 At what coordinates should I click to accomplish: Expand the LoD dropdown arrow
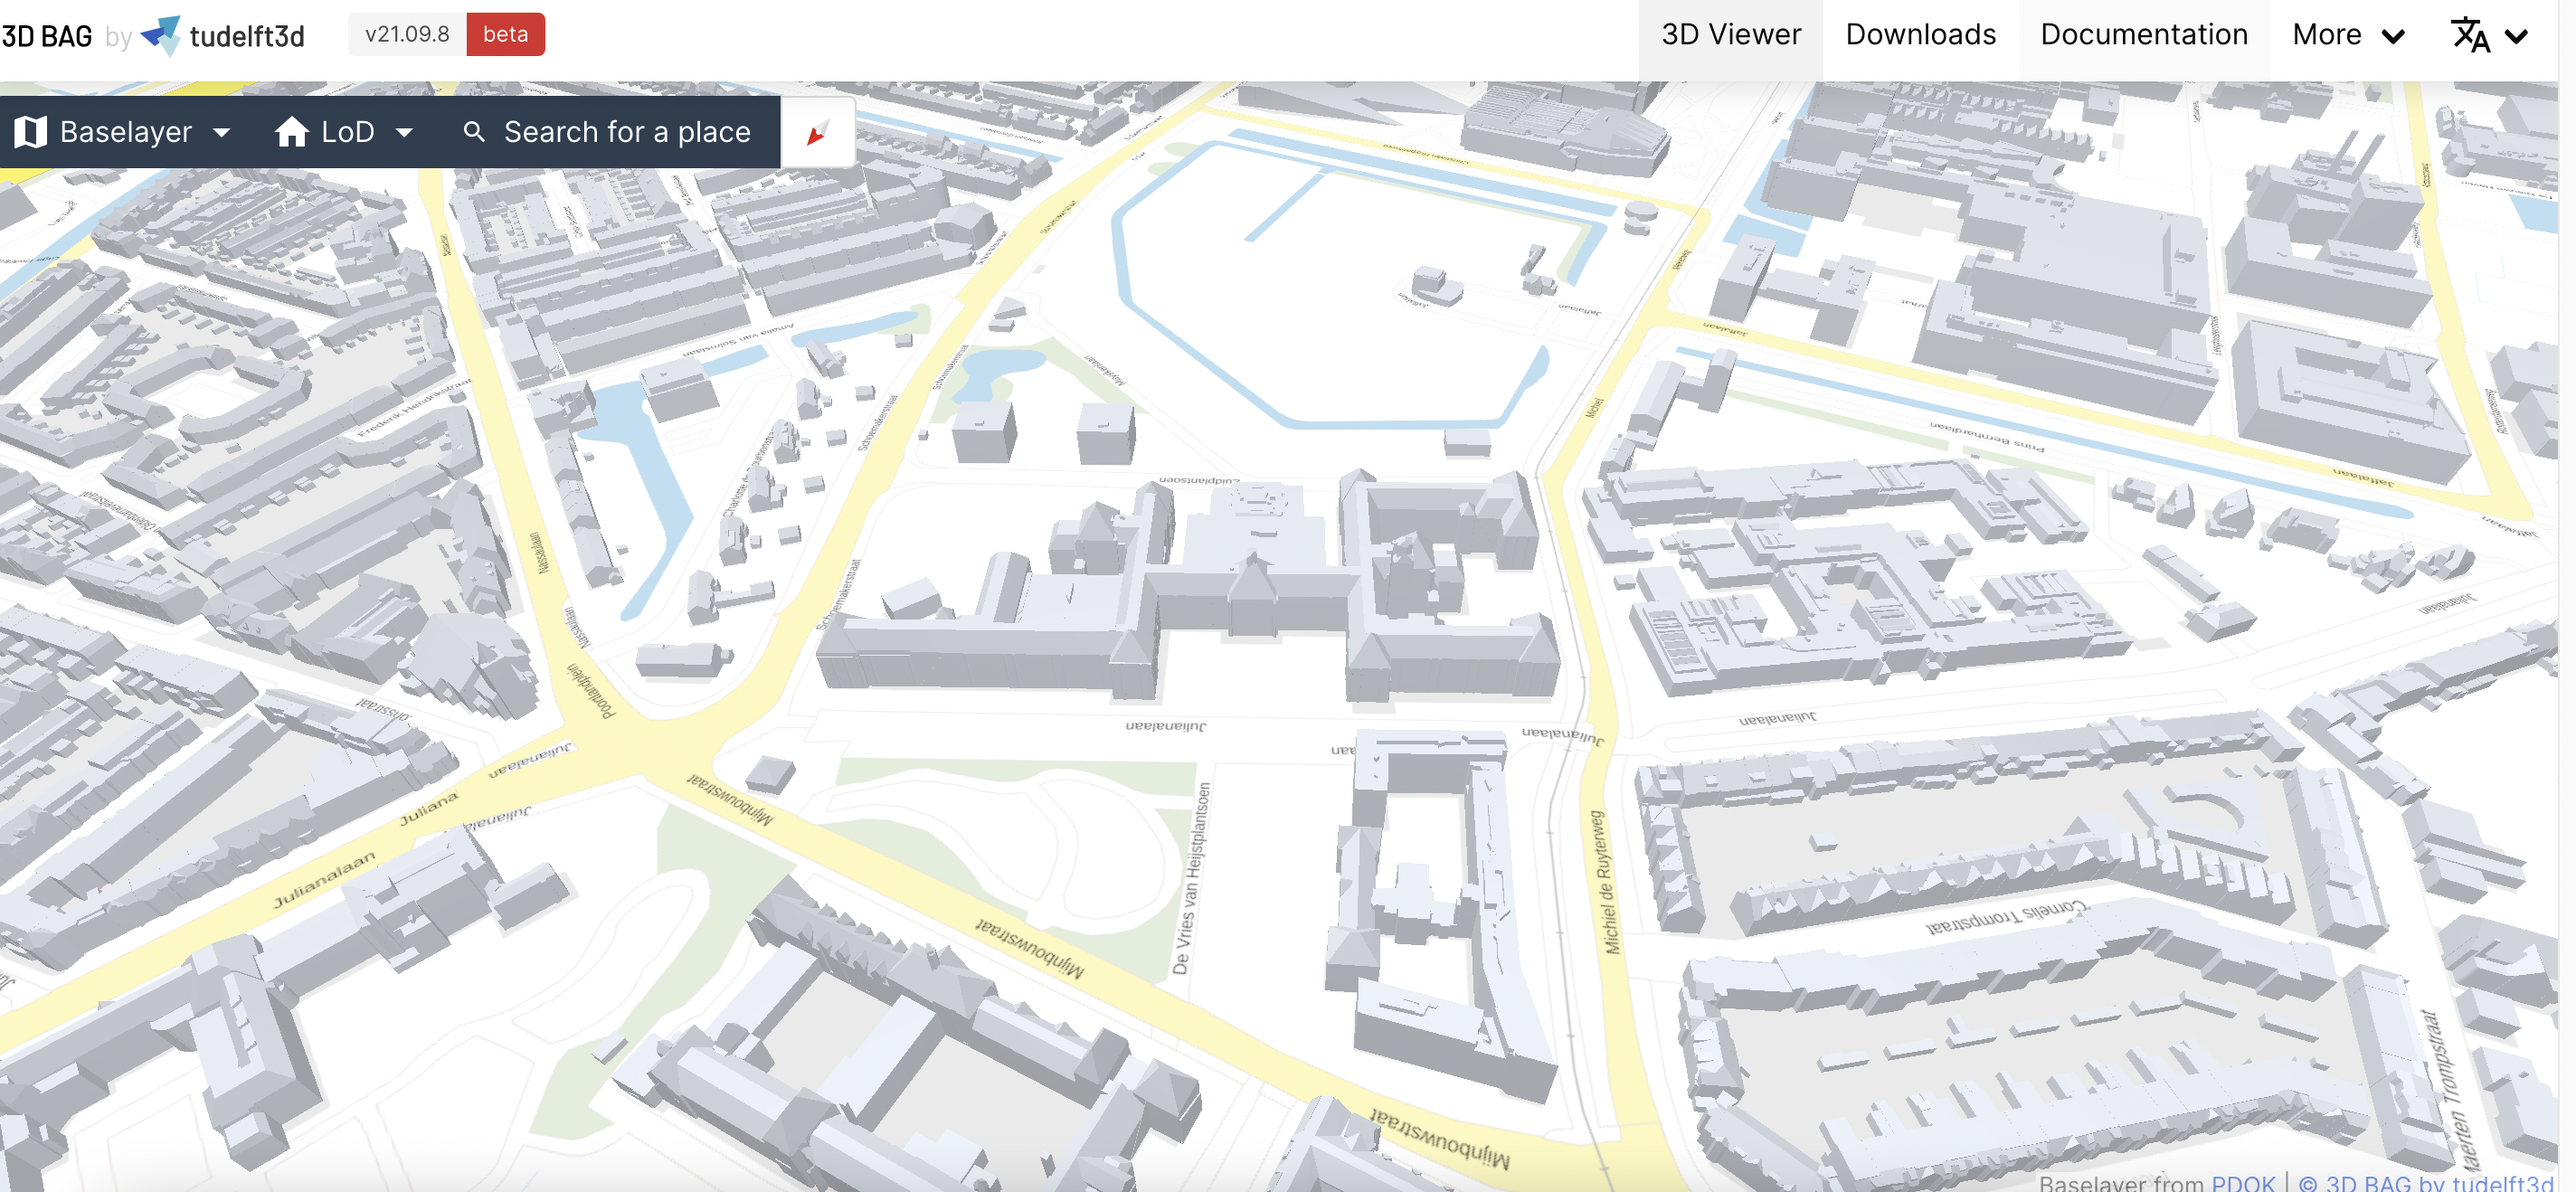[x=404, y=132]
